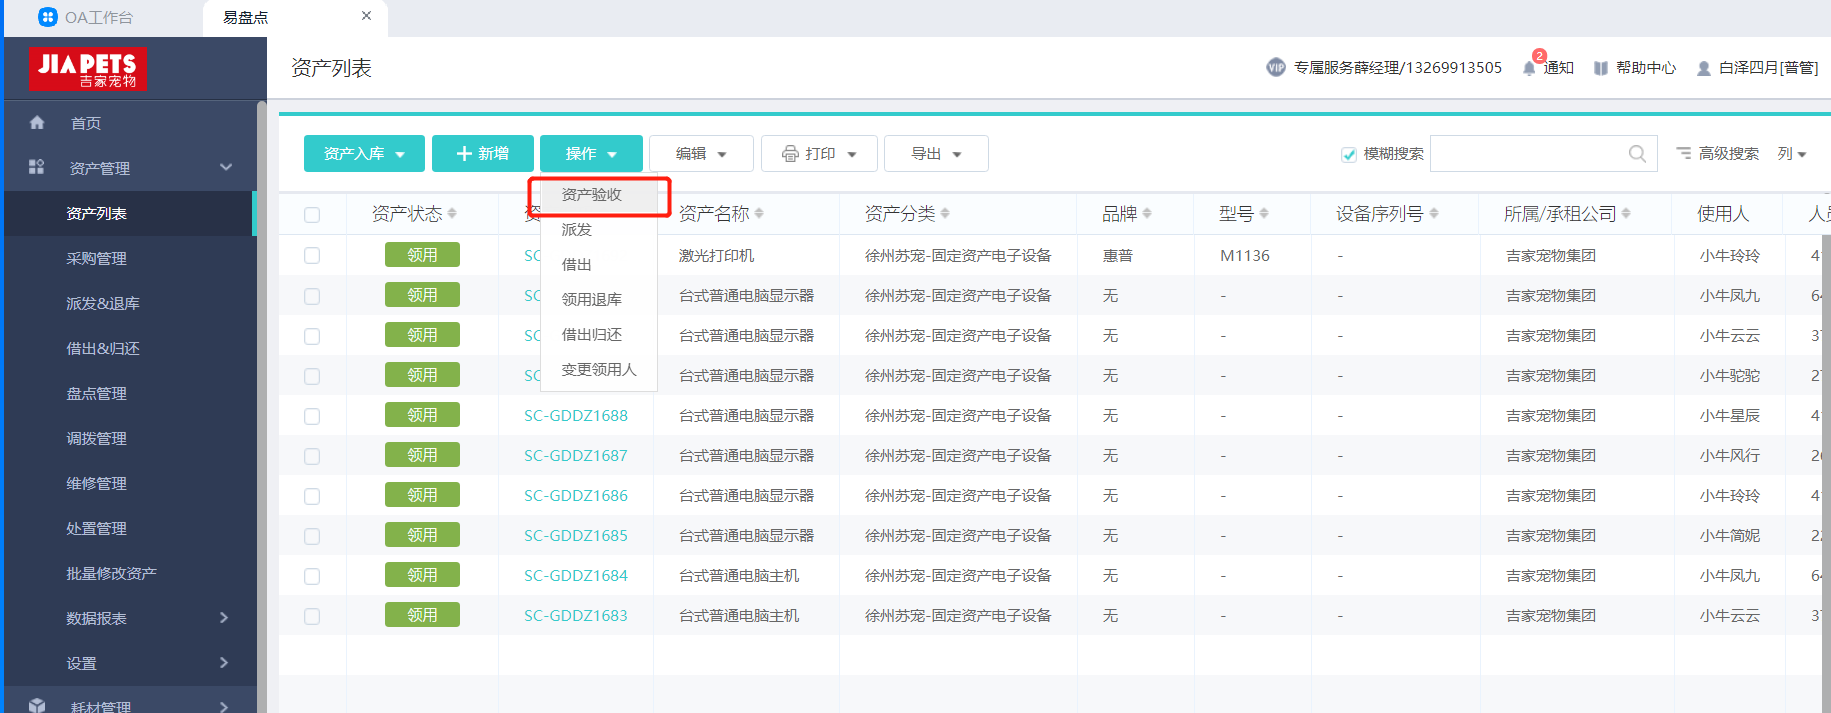
Task: Sort by 设备序列号 column arrows
Action: pos(1434,213)
